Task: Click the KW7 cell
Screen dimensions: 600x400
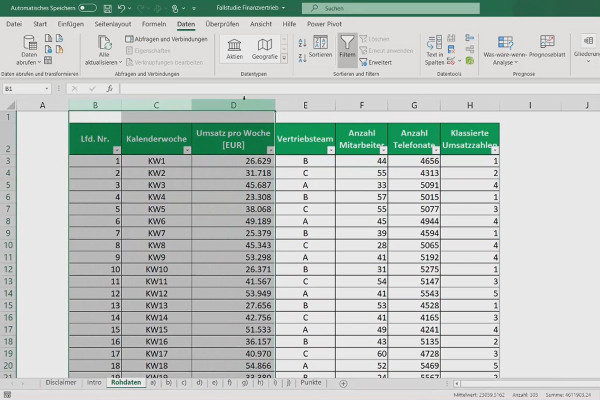Action: [156, 233]
